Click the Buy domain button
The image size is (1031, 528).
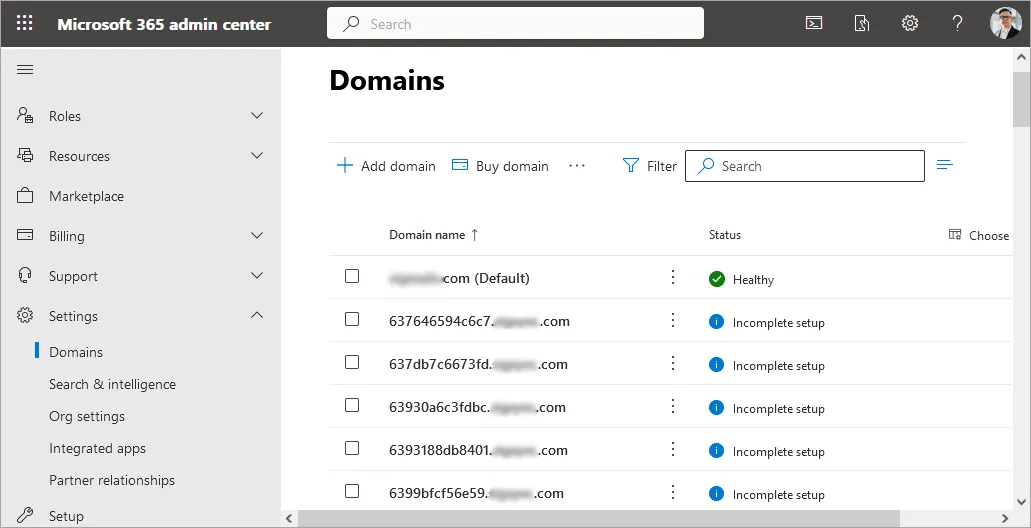pyautogui.click(x=500, y=166)
